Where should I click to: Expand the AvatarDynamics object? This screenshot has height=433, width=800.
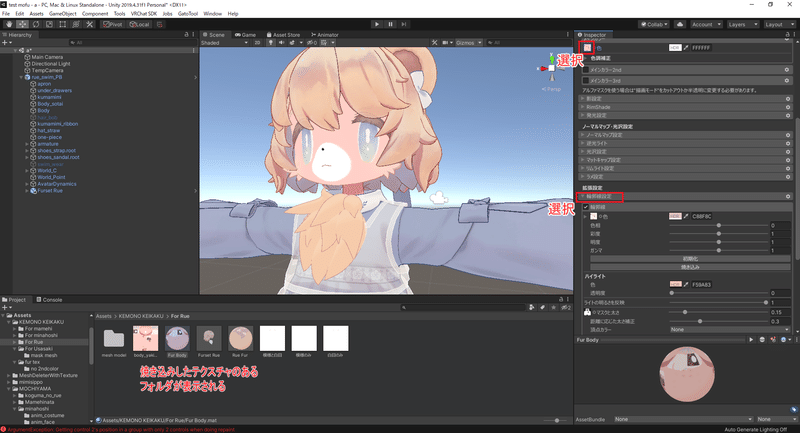[27, 184]
